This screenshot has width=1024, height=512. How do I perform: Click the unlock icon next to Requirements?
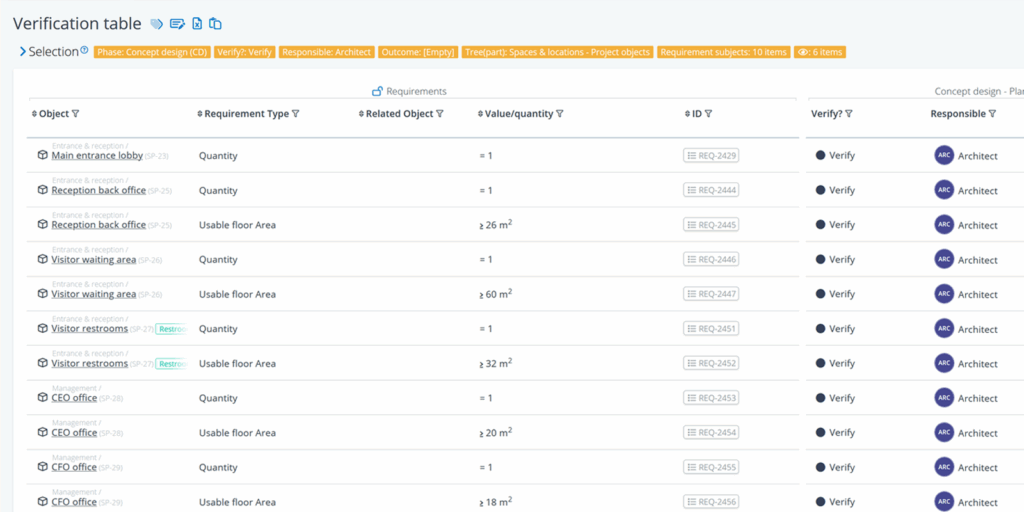pos(377,92)
